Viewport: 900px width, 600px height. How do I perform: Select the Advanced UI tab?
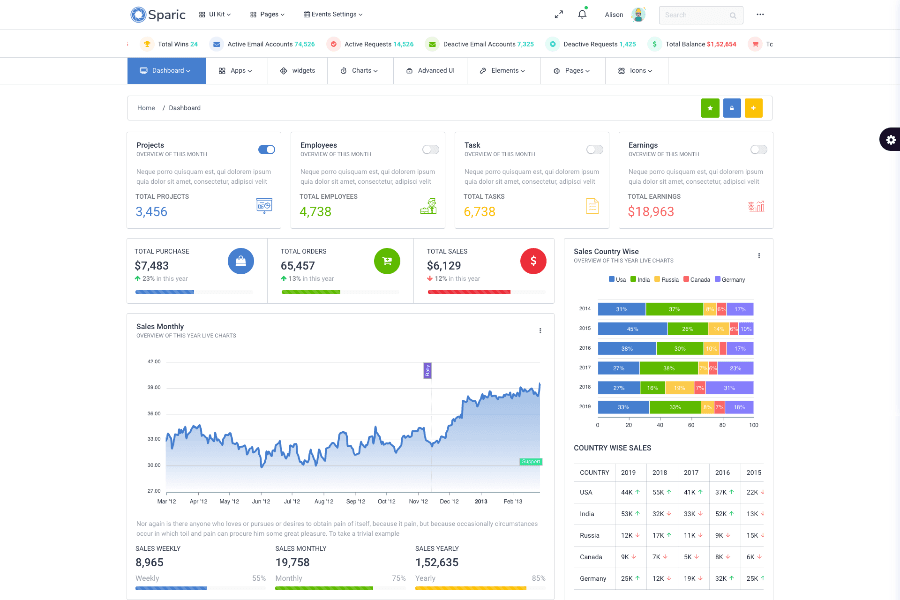point(428,70)
